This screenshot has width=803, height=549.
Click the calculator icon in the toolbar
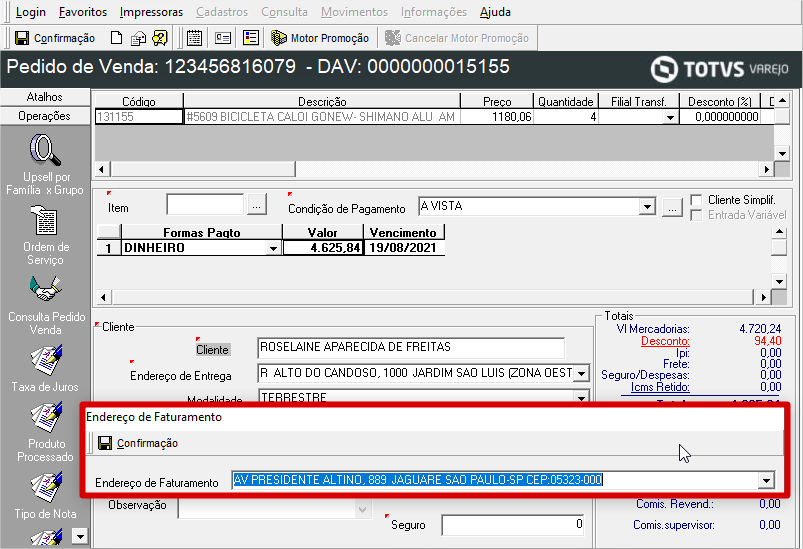pos(194,38)
